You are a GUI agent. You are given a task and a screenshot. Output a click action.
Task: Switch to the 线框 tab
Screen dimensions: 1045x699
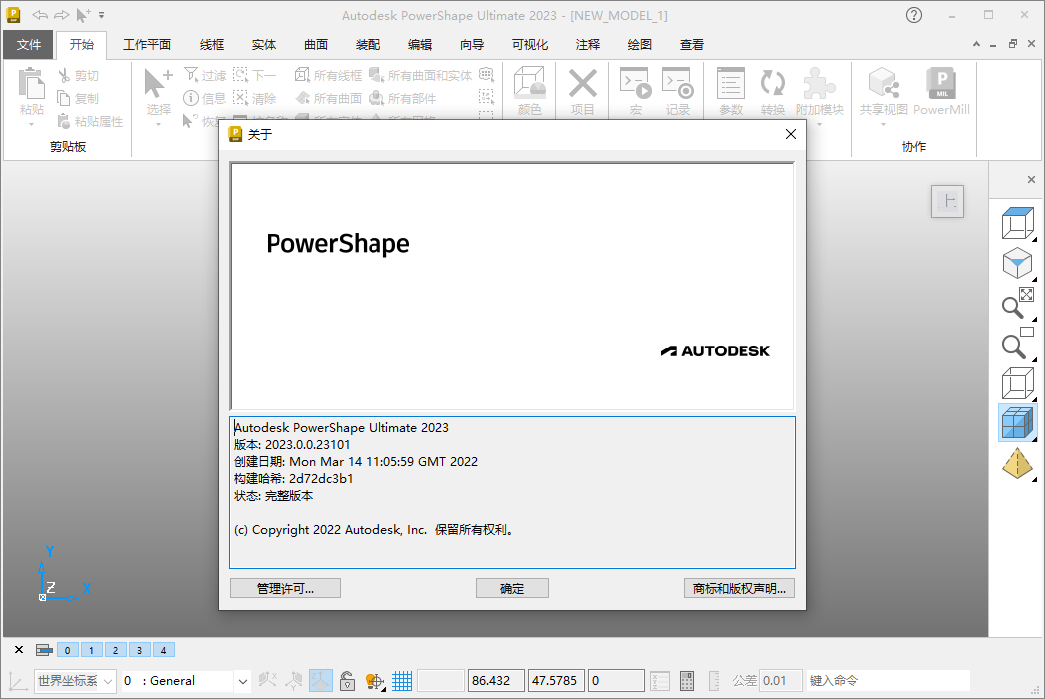pos(212,45)
